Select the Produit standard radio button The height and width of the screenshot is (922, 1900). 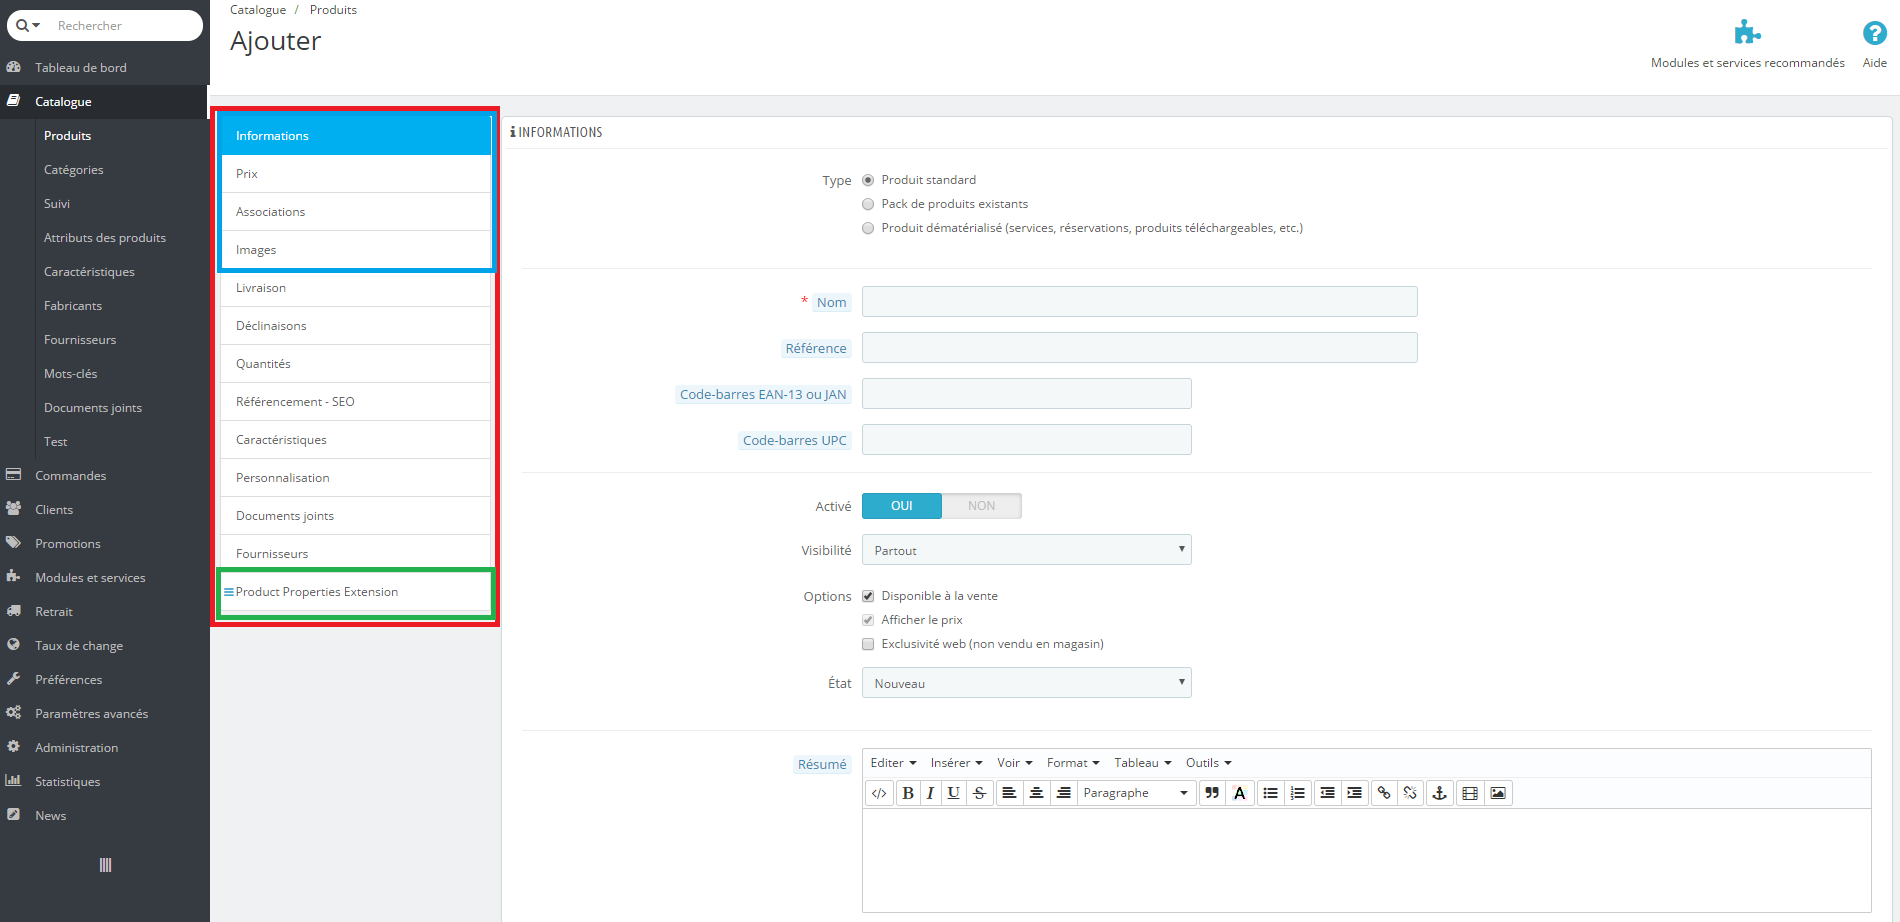tap(868, 180)
